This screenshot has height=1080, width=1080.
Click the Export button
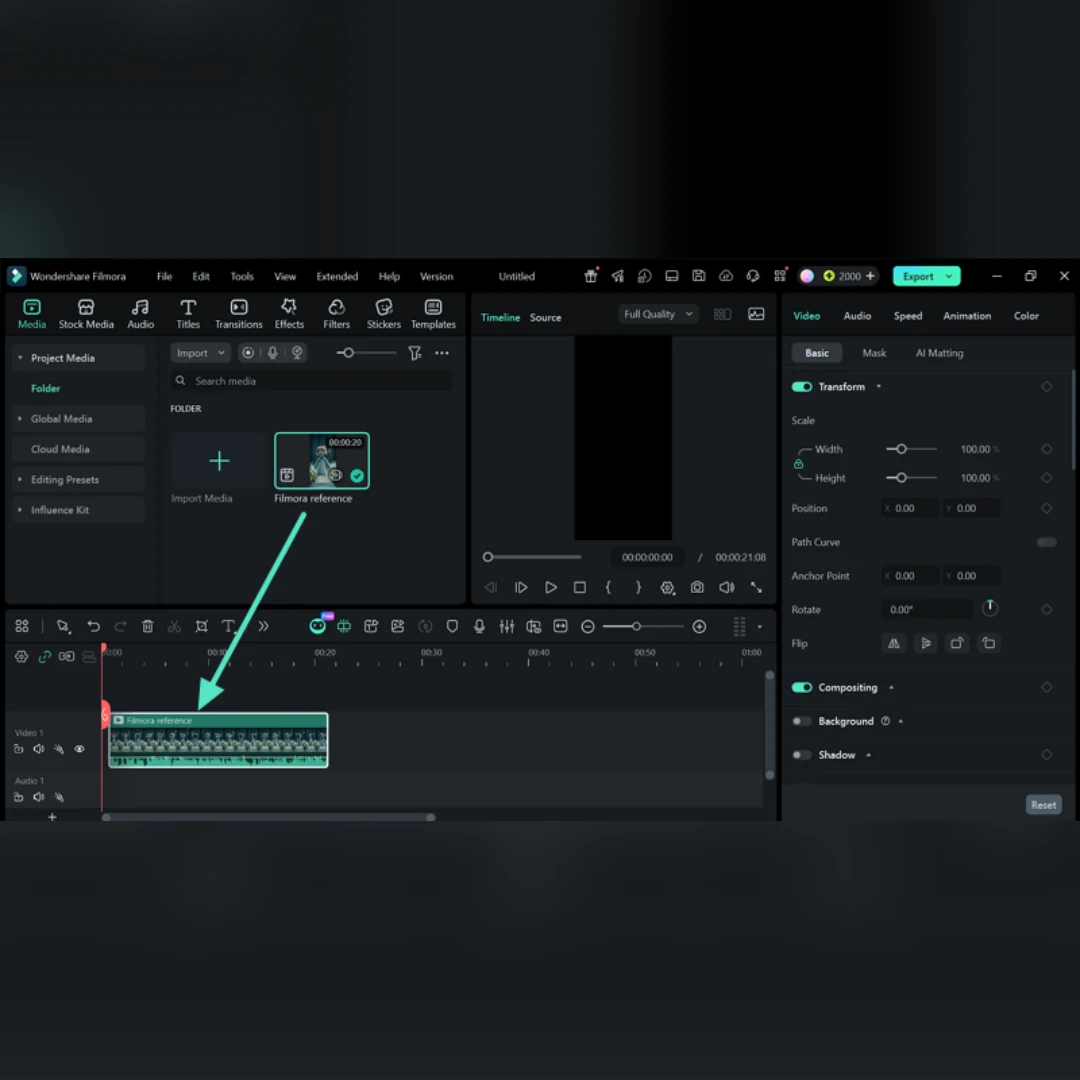click(917, 276)
